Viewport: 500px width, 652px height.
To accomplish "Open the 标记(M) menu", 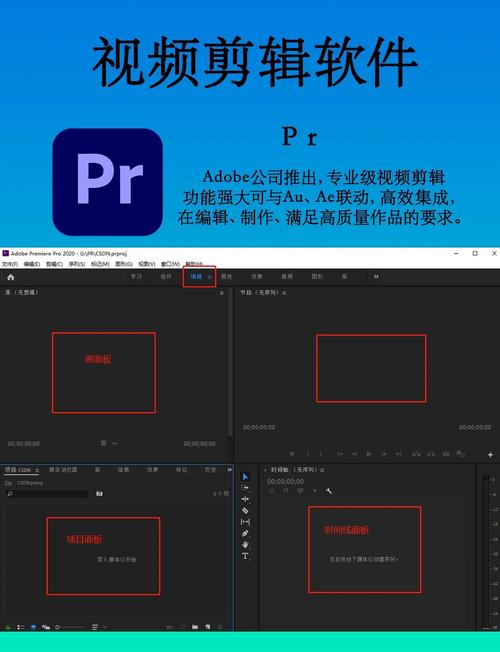I will point(100,264).
